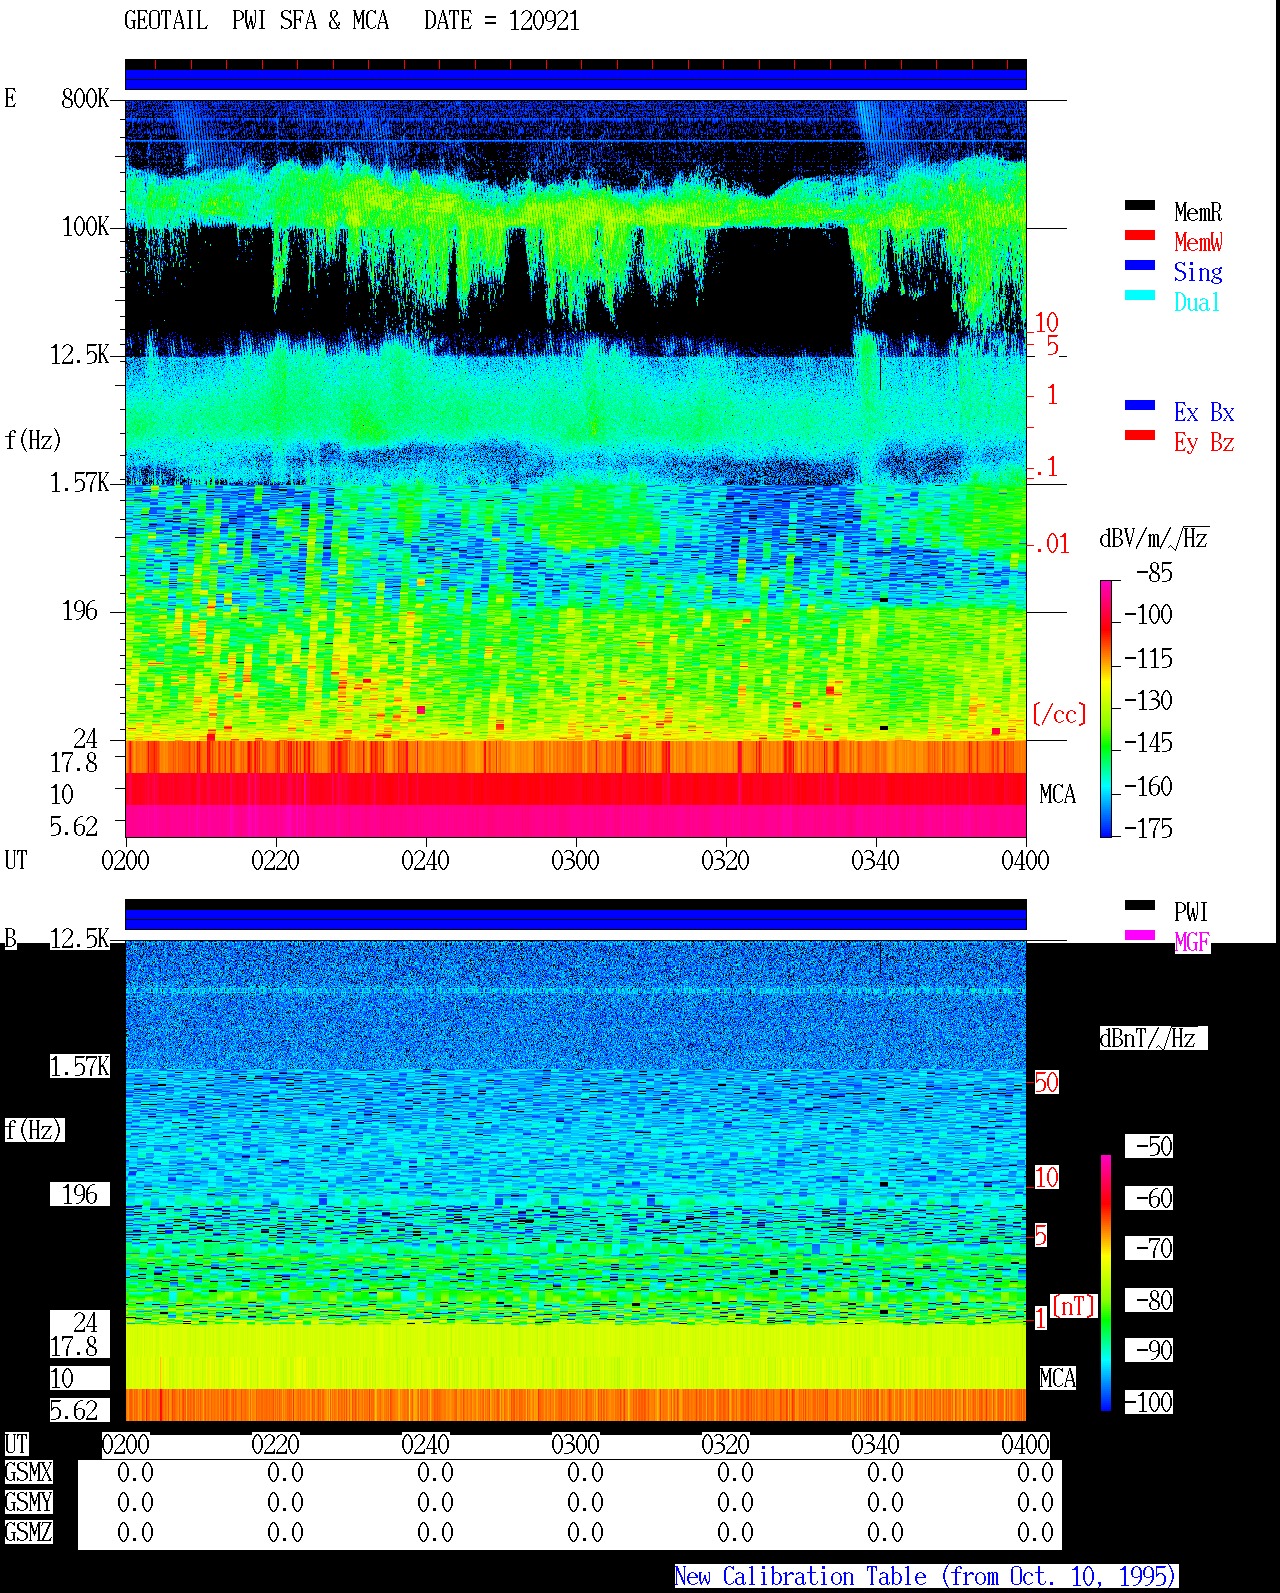The width and height of the screenshot is (1280, 1593).
Task: Click the 'MemW' legend label
Action: [1198, 242]
